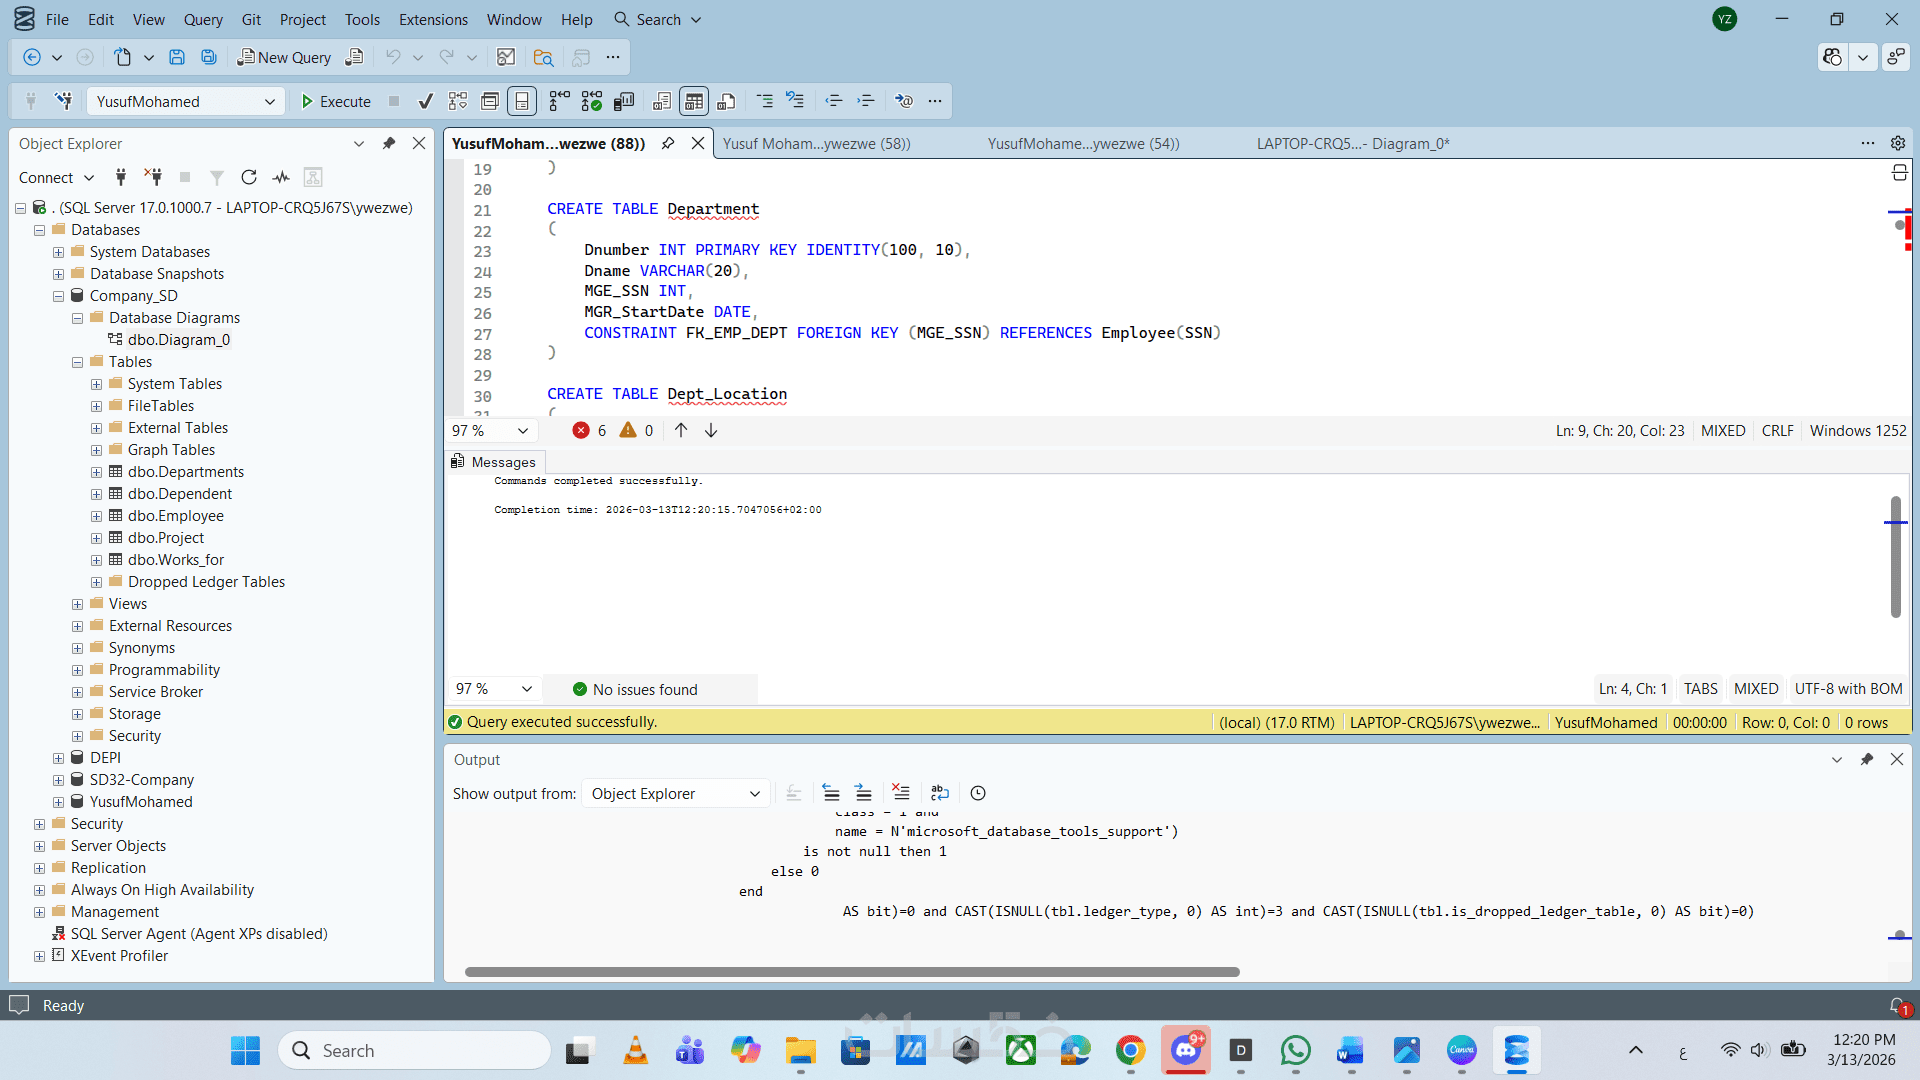Open the Show output from dropdown
Viewport: 1920px width, 1080px height.
[x=675, y=793]
